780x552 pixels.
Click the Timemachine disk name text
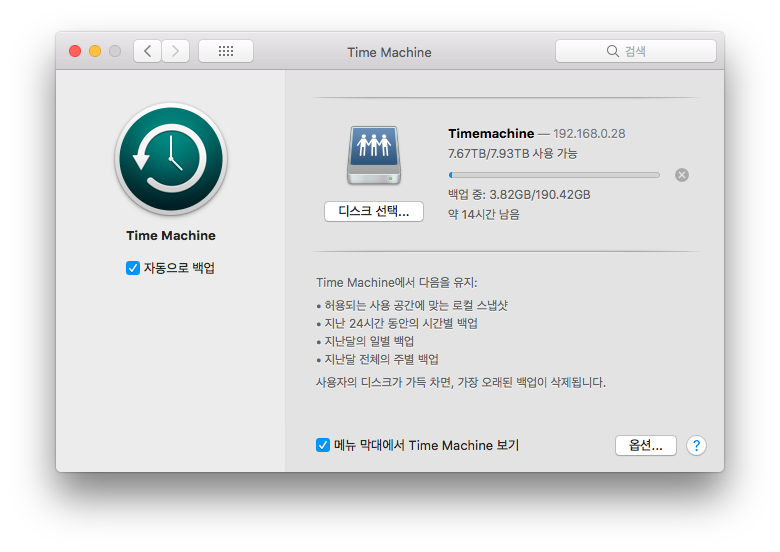click(x=491, y=134)
